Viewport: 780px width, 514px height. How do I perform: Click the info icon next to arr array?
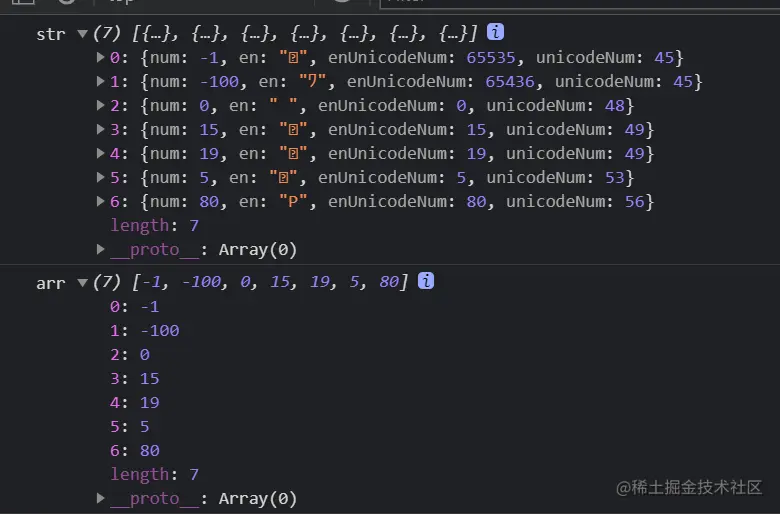[x=426, y=281]
